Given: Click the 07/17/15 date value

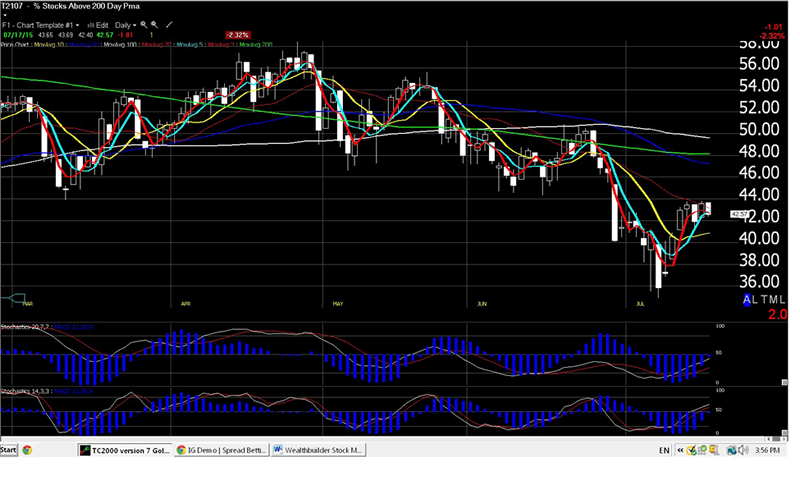Looking at the screenshot, I should point(18,35).
